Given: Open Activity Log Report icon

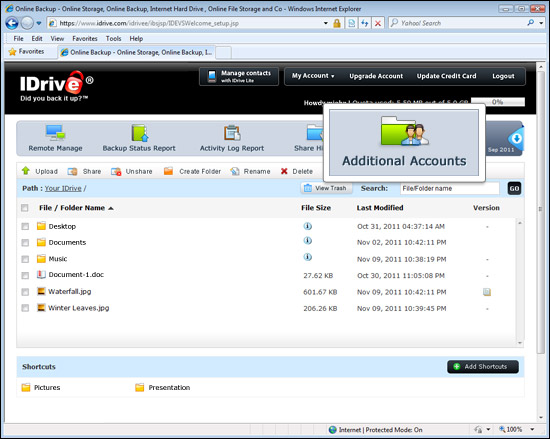Looking at the screenshot, I should (232, 133).
